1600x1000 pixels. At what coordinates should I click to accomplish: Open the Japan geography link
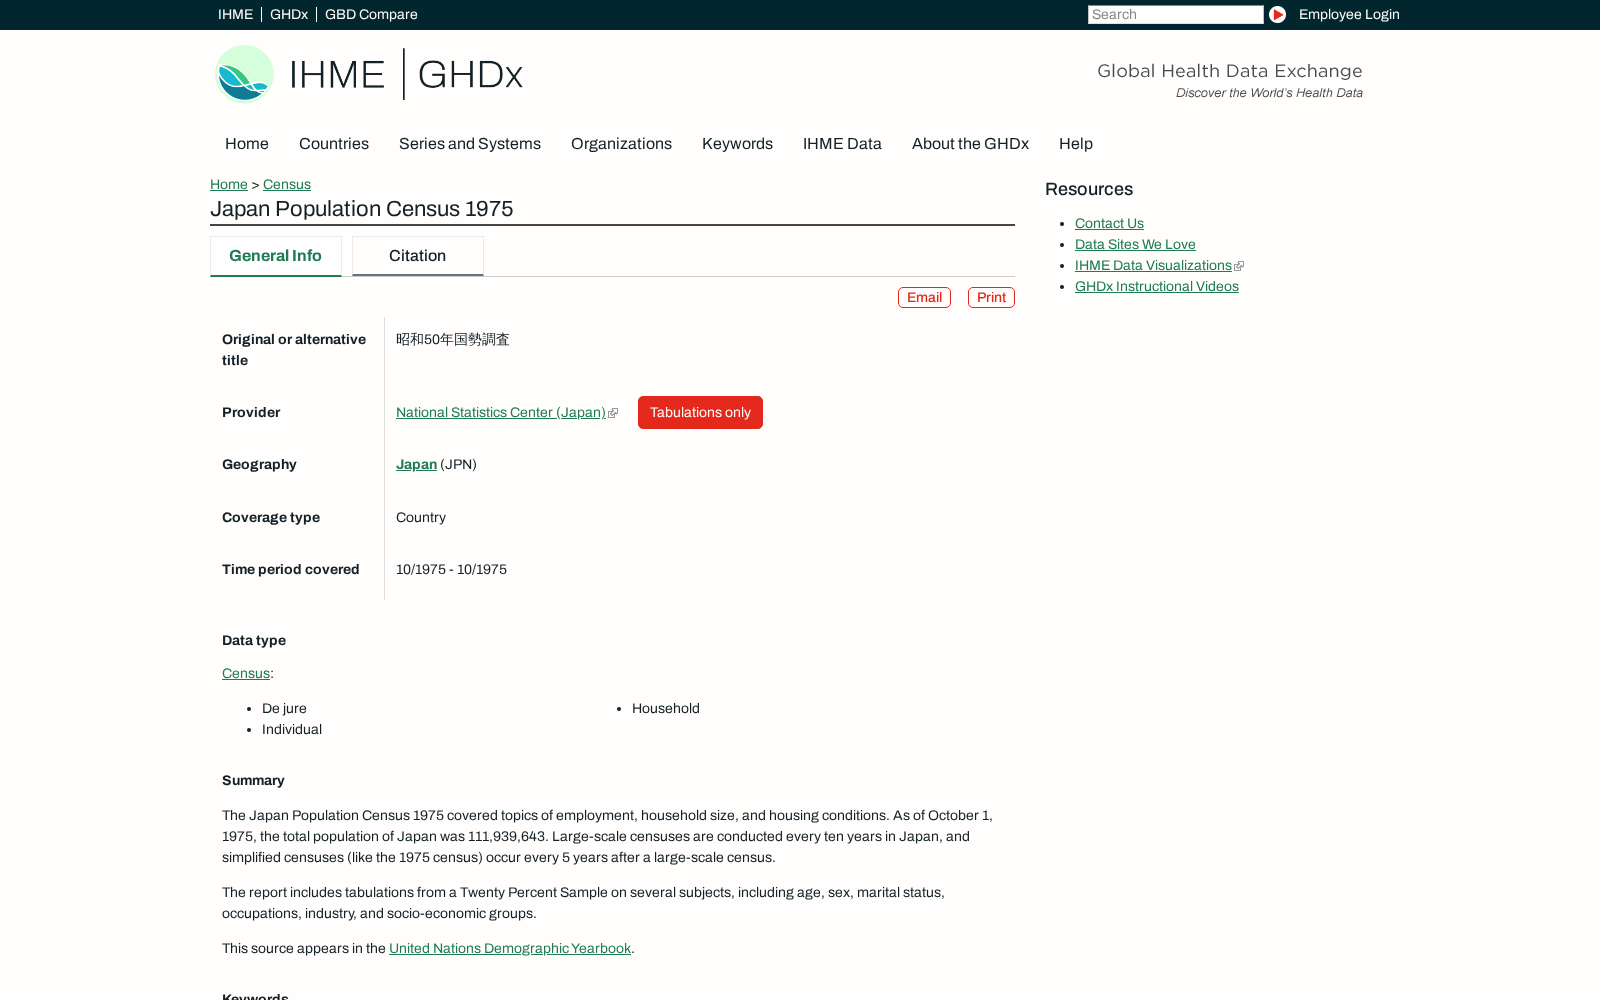(416, 464)
